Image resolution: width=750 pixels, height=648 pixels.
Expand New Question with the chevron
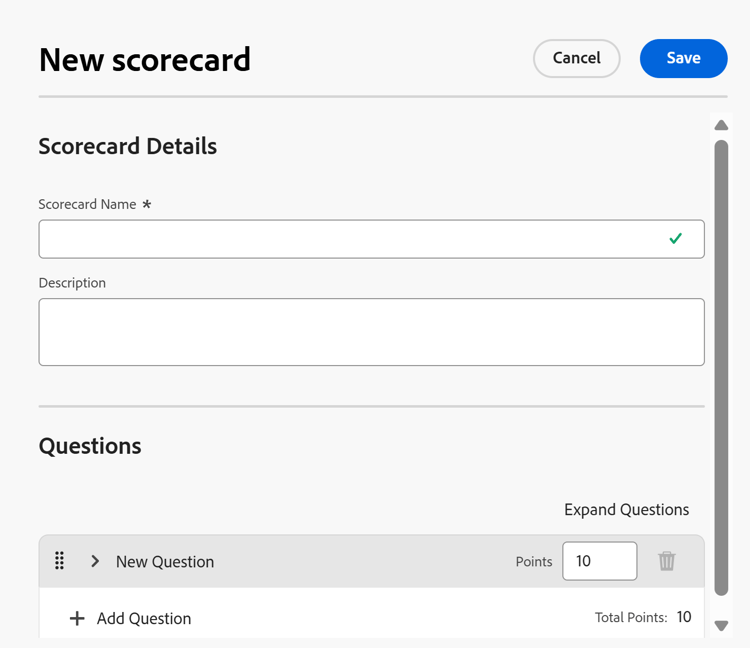(95, 561)
